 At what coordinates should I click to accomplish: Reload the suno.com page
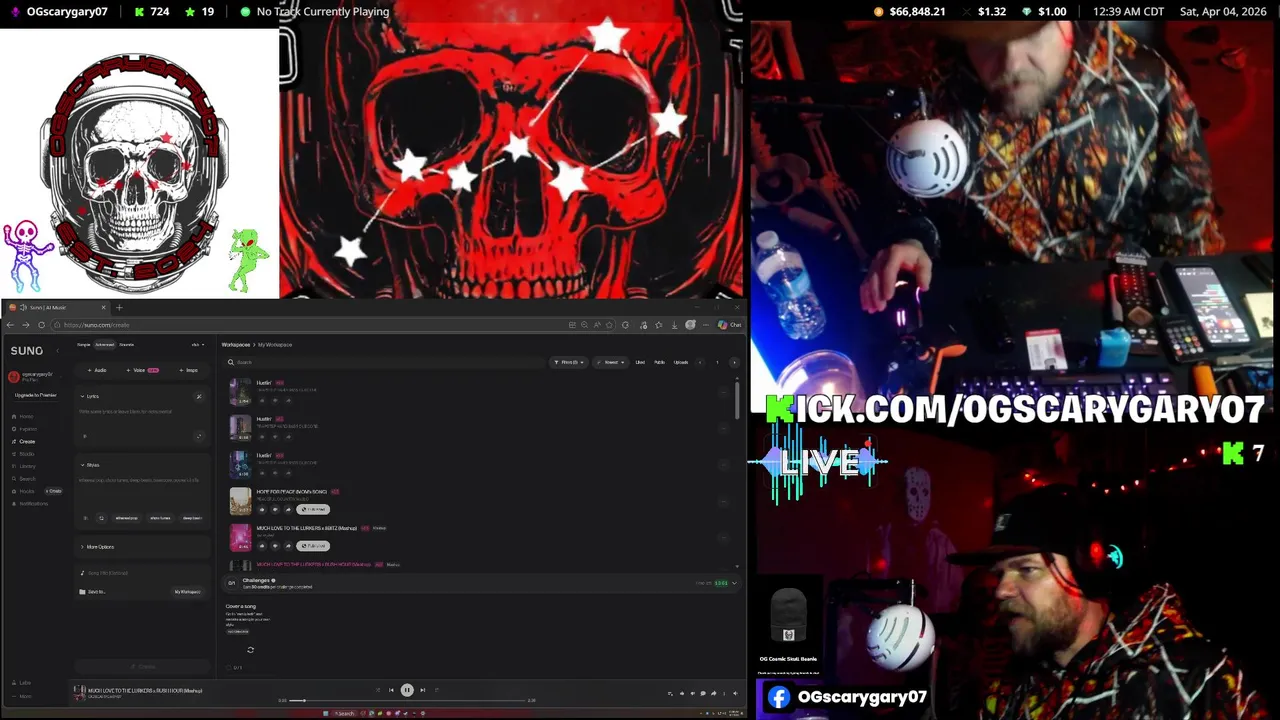41,325
